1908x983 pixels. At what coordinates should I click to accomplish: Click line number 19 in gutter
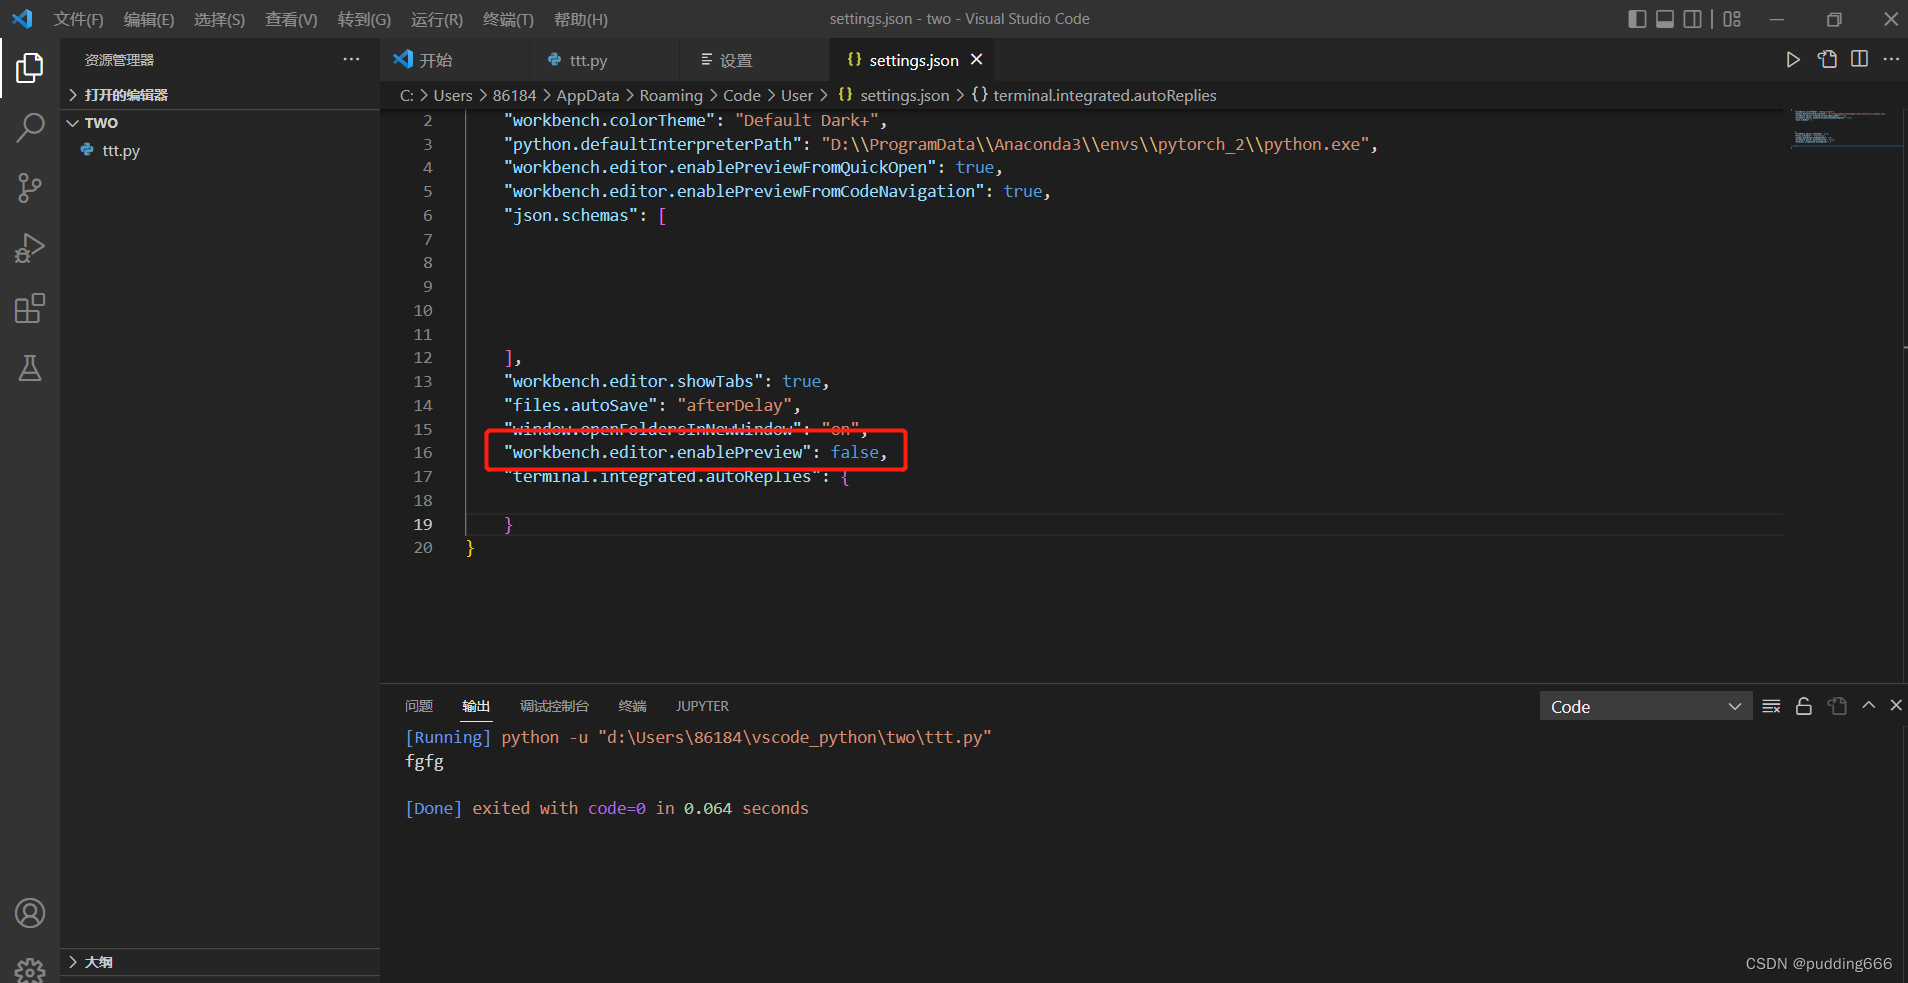423,524
